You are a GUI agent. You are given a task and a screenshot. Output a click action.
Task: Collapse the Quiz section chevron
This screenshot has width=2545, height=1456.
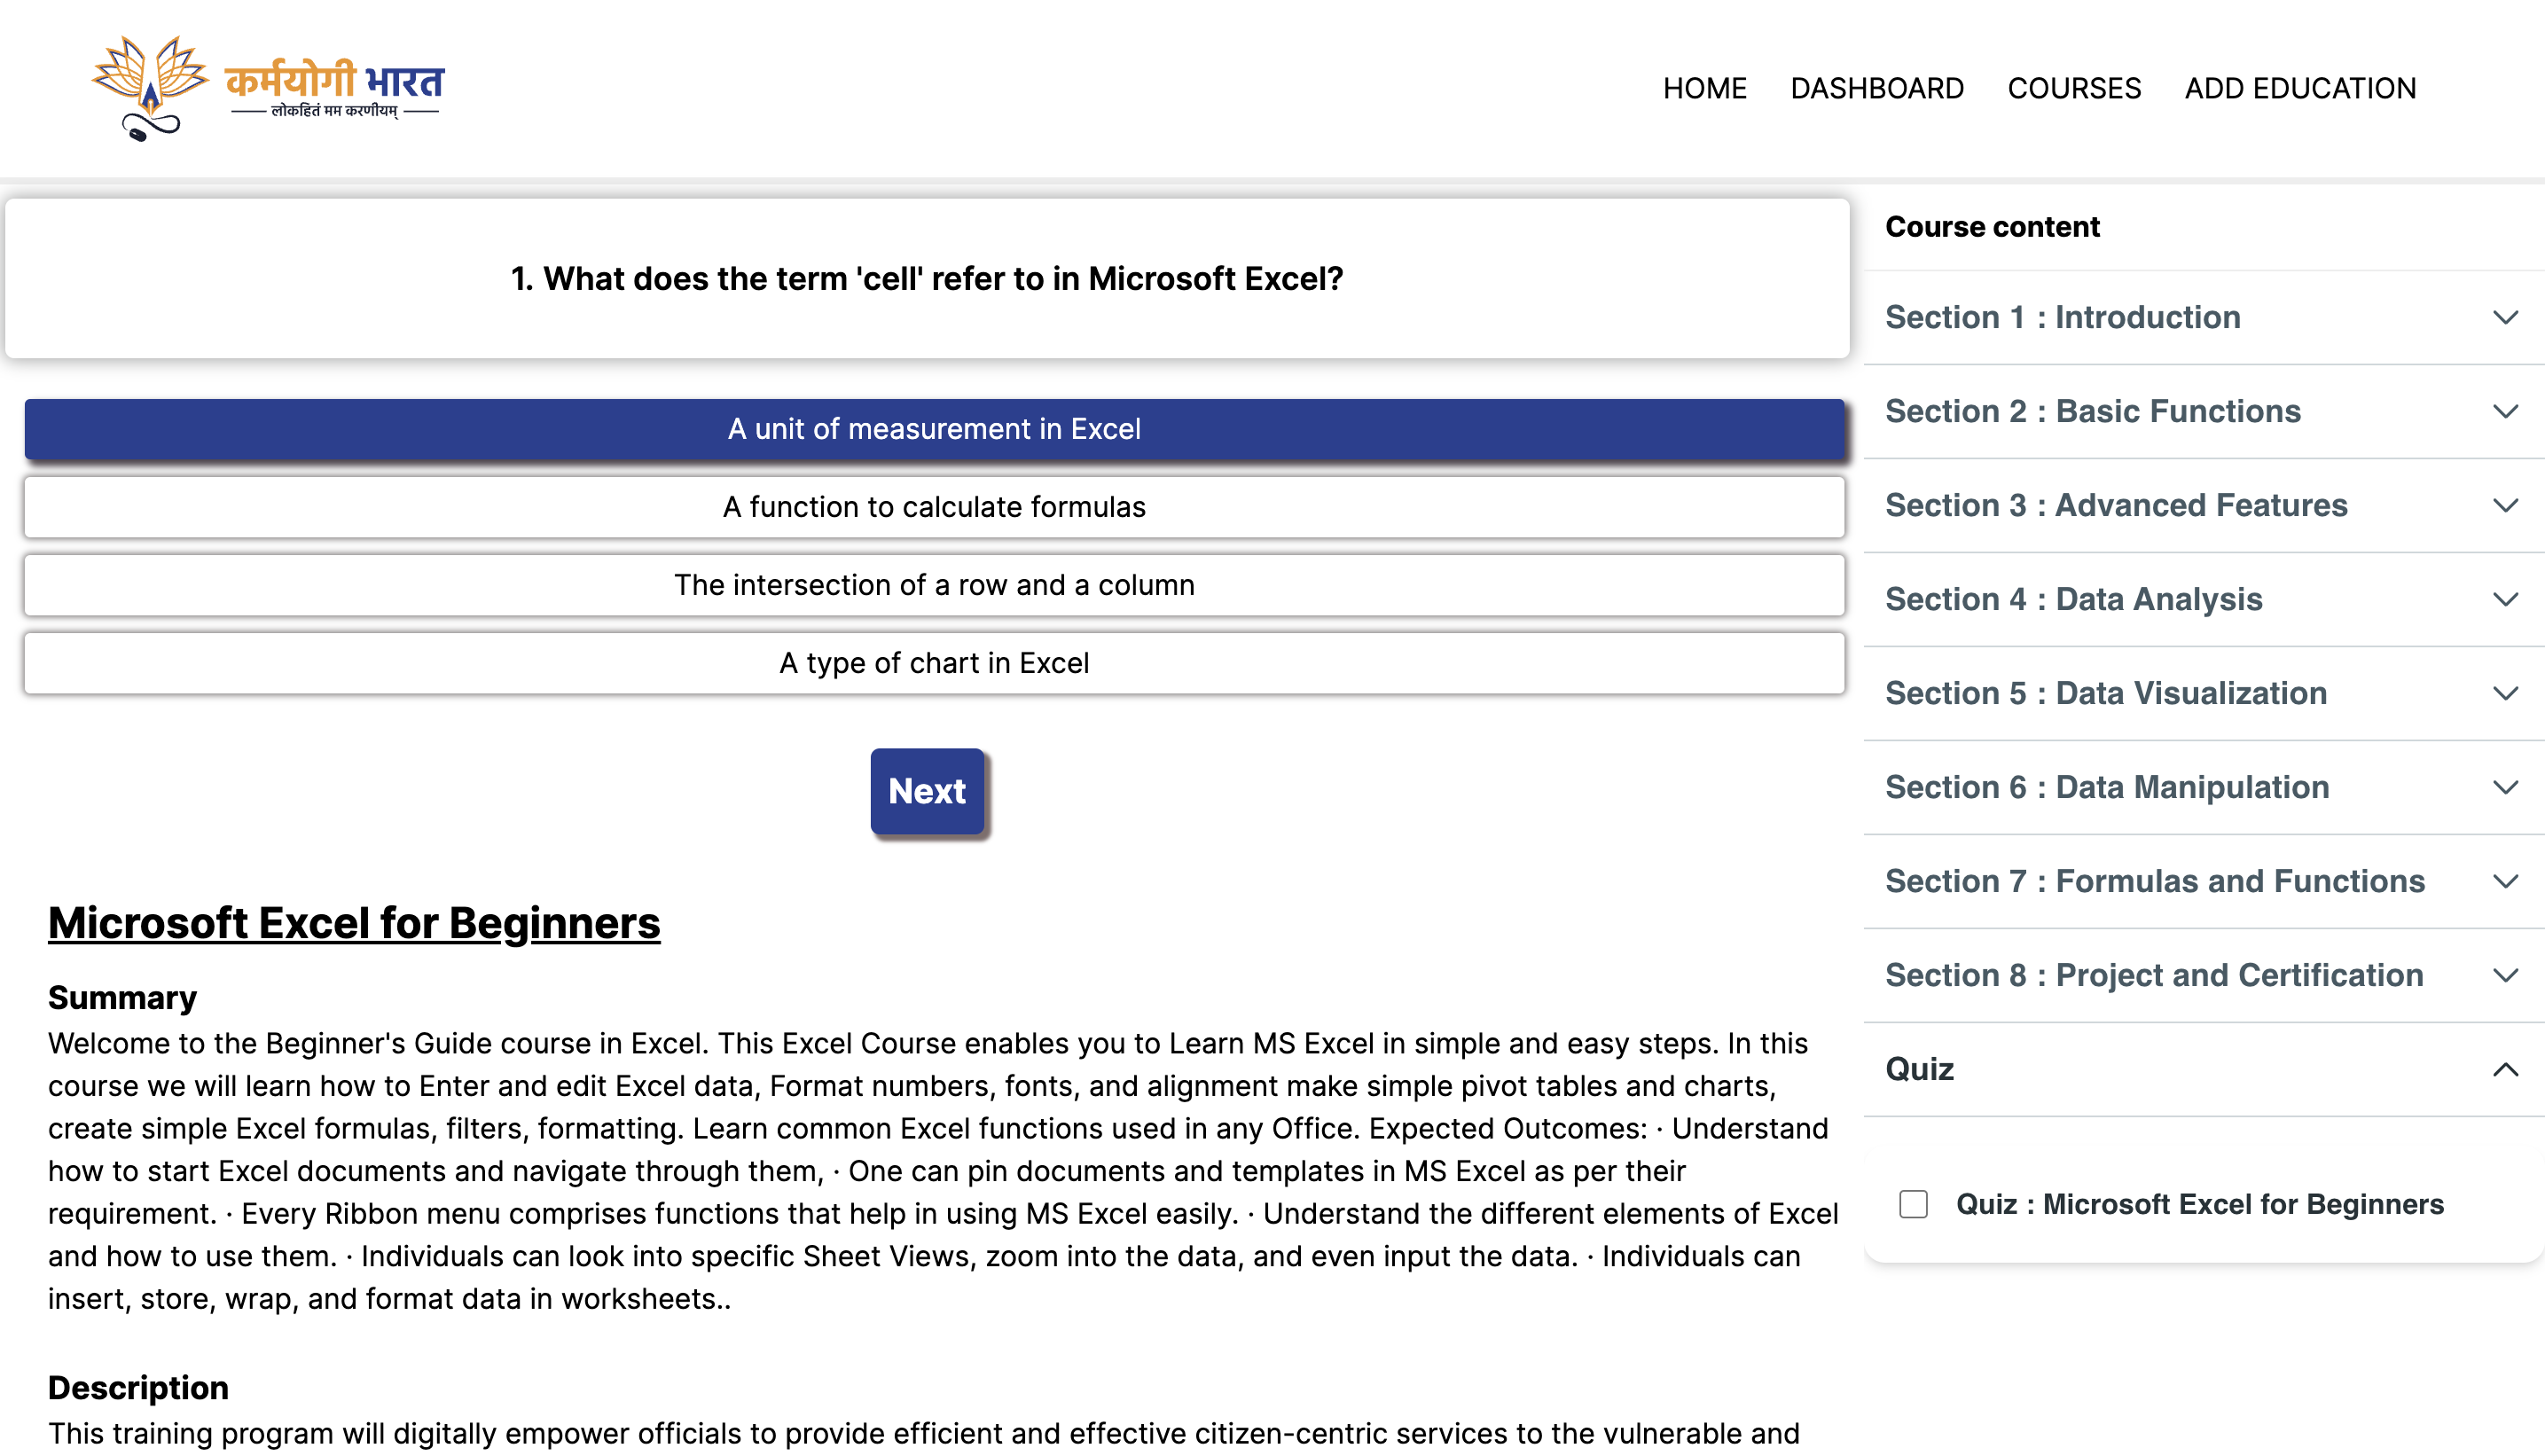pyautogui.click(x=2504, y=1069)
